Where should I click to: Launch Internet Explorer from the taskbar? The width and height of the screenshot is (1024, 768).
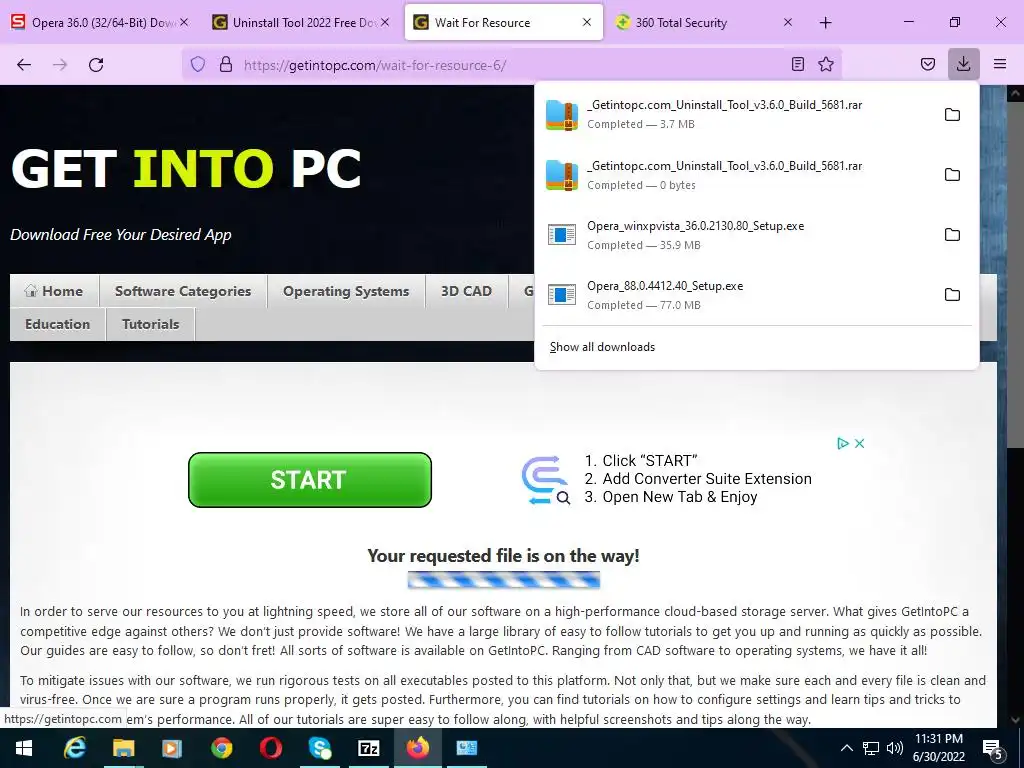pyautogui.click(x=74, y=748)
